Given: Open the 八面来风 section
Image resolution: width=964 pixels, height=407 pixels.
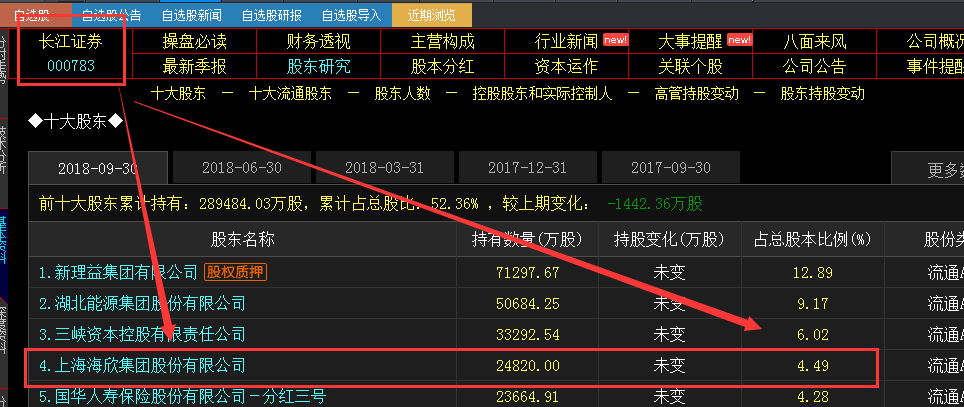Looking at the screenshot, I should click(815, 42).
